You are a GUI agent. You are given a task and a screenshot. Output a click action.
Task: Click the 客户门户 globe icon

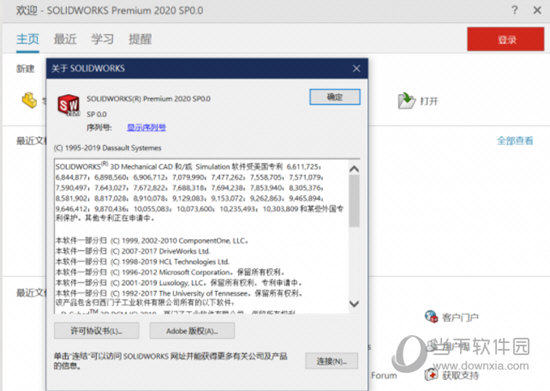[x=431, y=317]
